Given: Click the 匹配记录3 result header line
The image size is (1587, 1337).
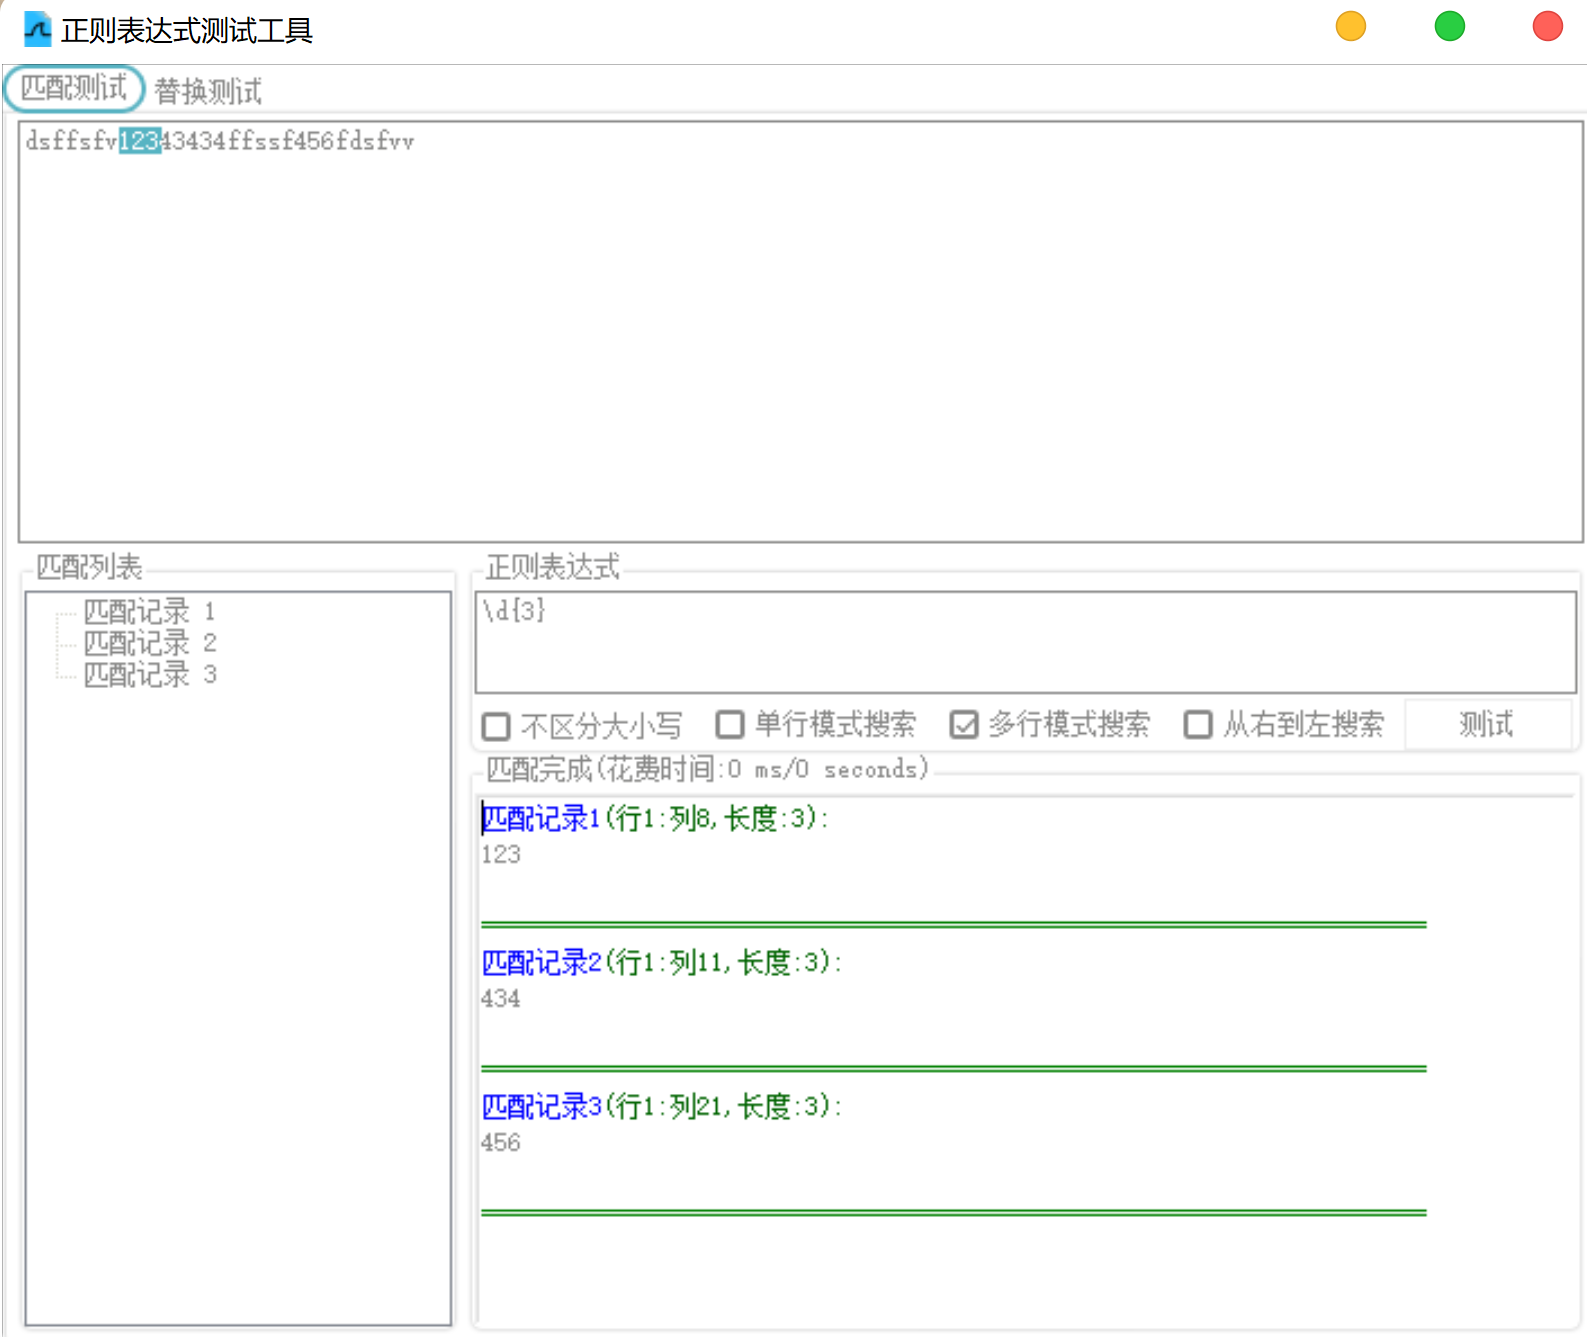Looking at the screenshot, I should pyautogui.click(x=662, y=1106).
